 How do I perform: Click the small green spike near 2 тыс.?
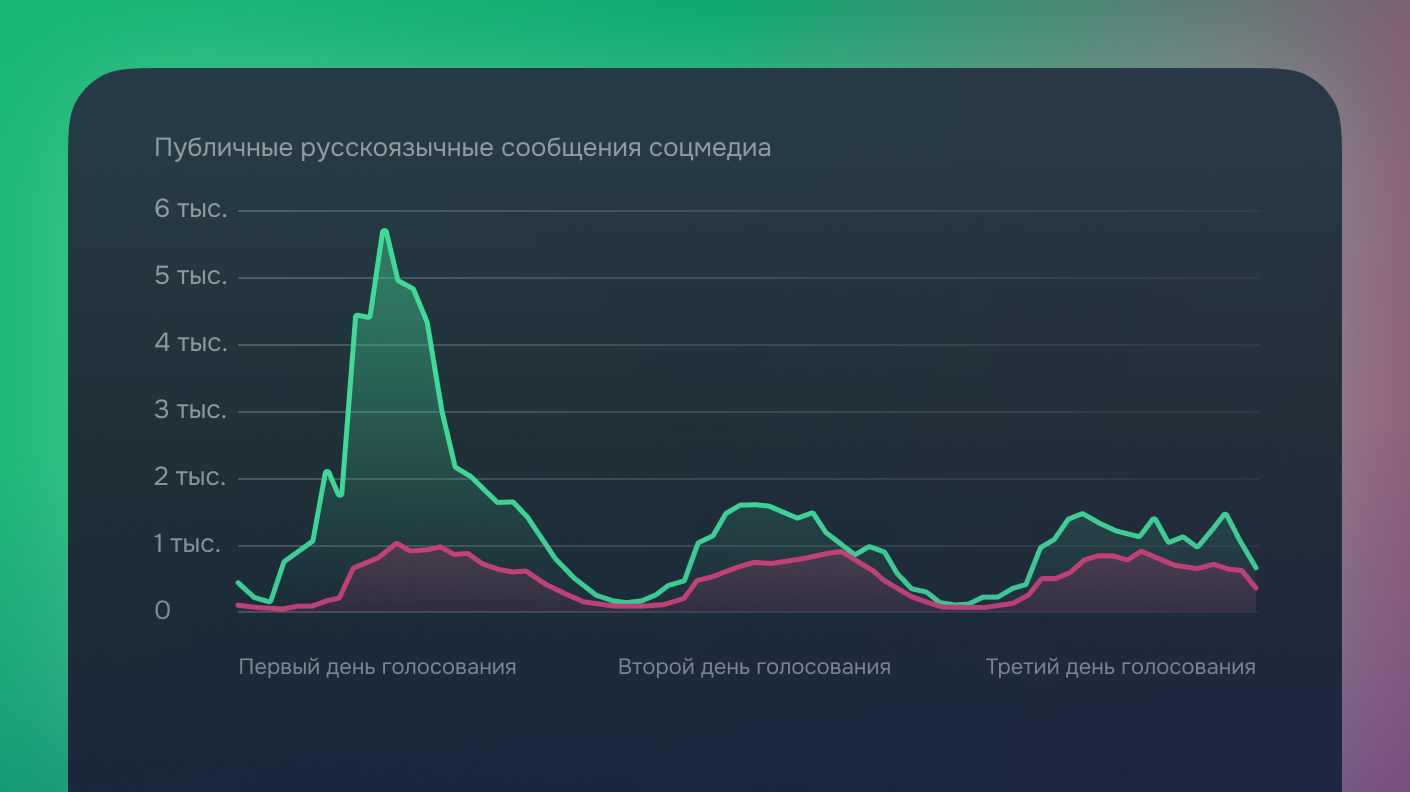[326, 471]
